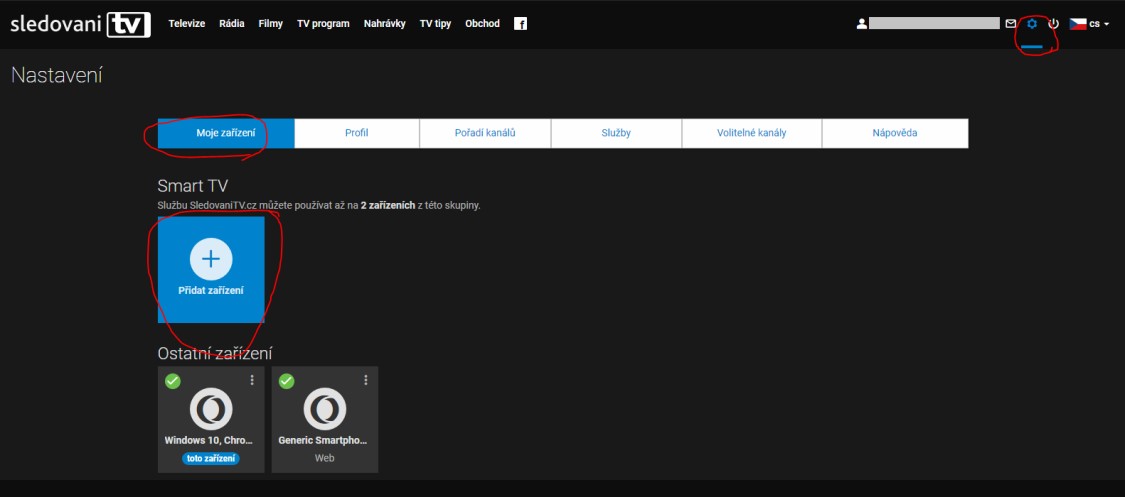The width and height of the screenshot is (1125, 497).
Task: Click the 'toto zařízení' badge
Action: coord(211,458)
